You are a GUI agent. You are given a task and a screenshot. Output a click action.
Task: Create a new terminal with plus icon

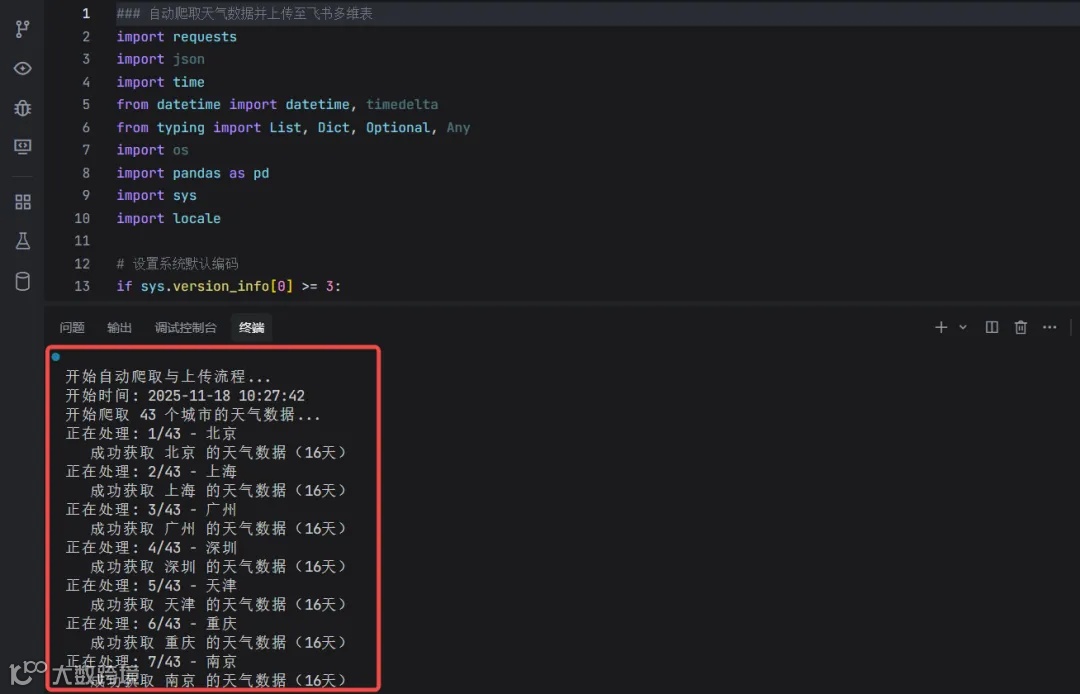(x=941, y=327)
